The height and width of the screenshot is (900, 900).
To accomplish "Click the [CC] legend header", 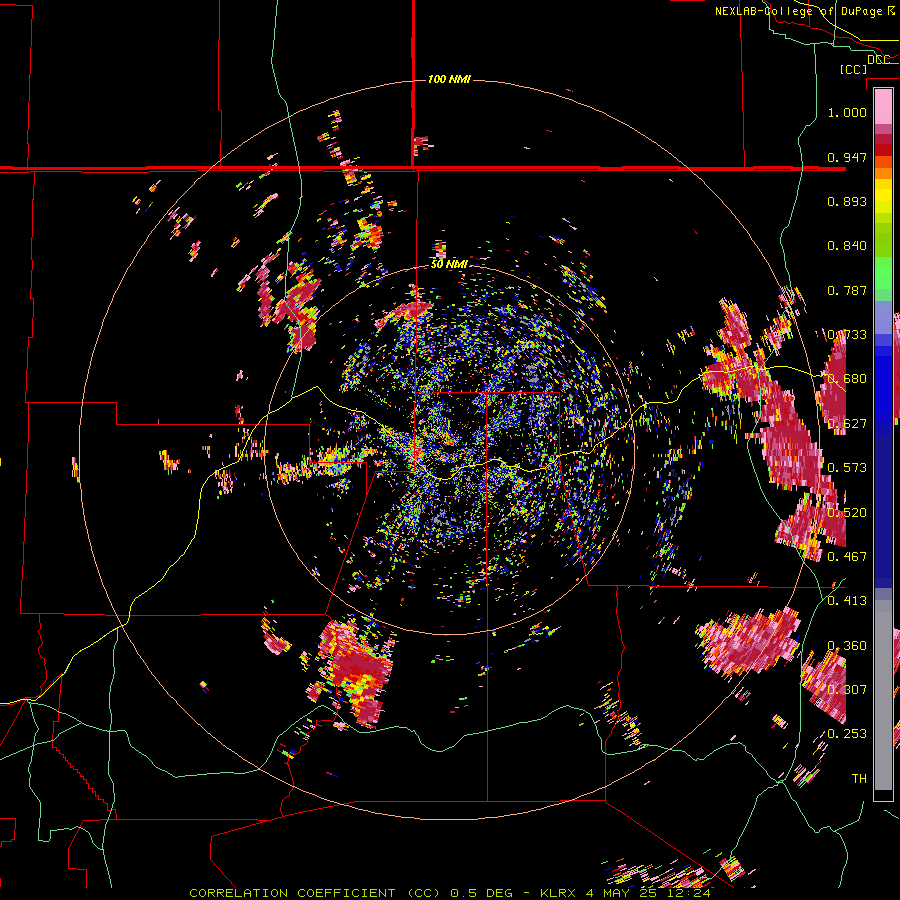I will 853,69.
